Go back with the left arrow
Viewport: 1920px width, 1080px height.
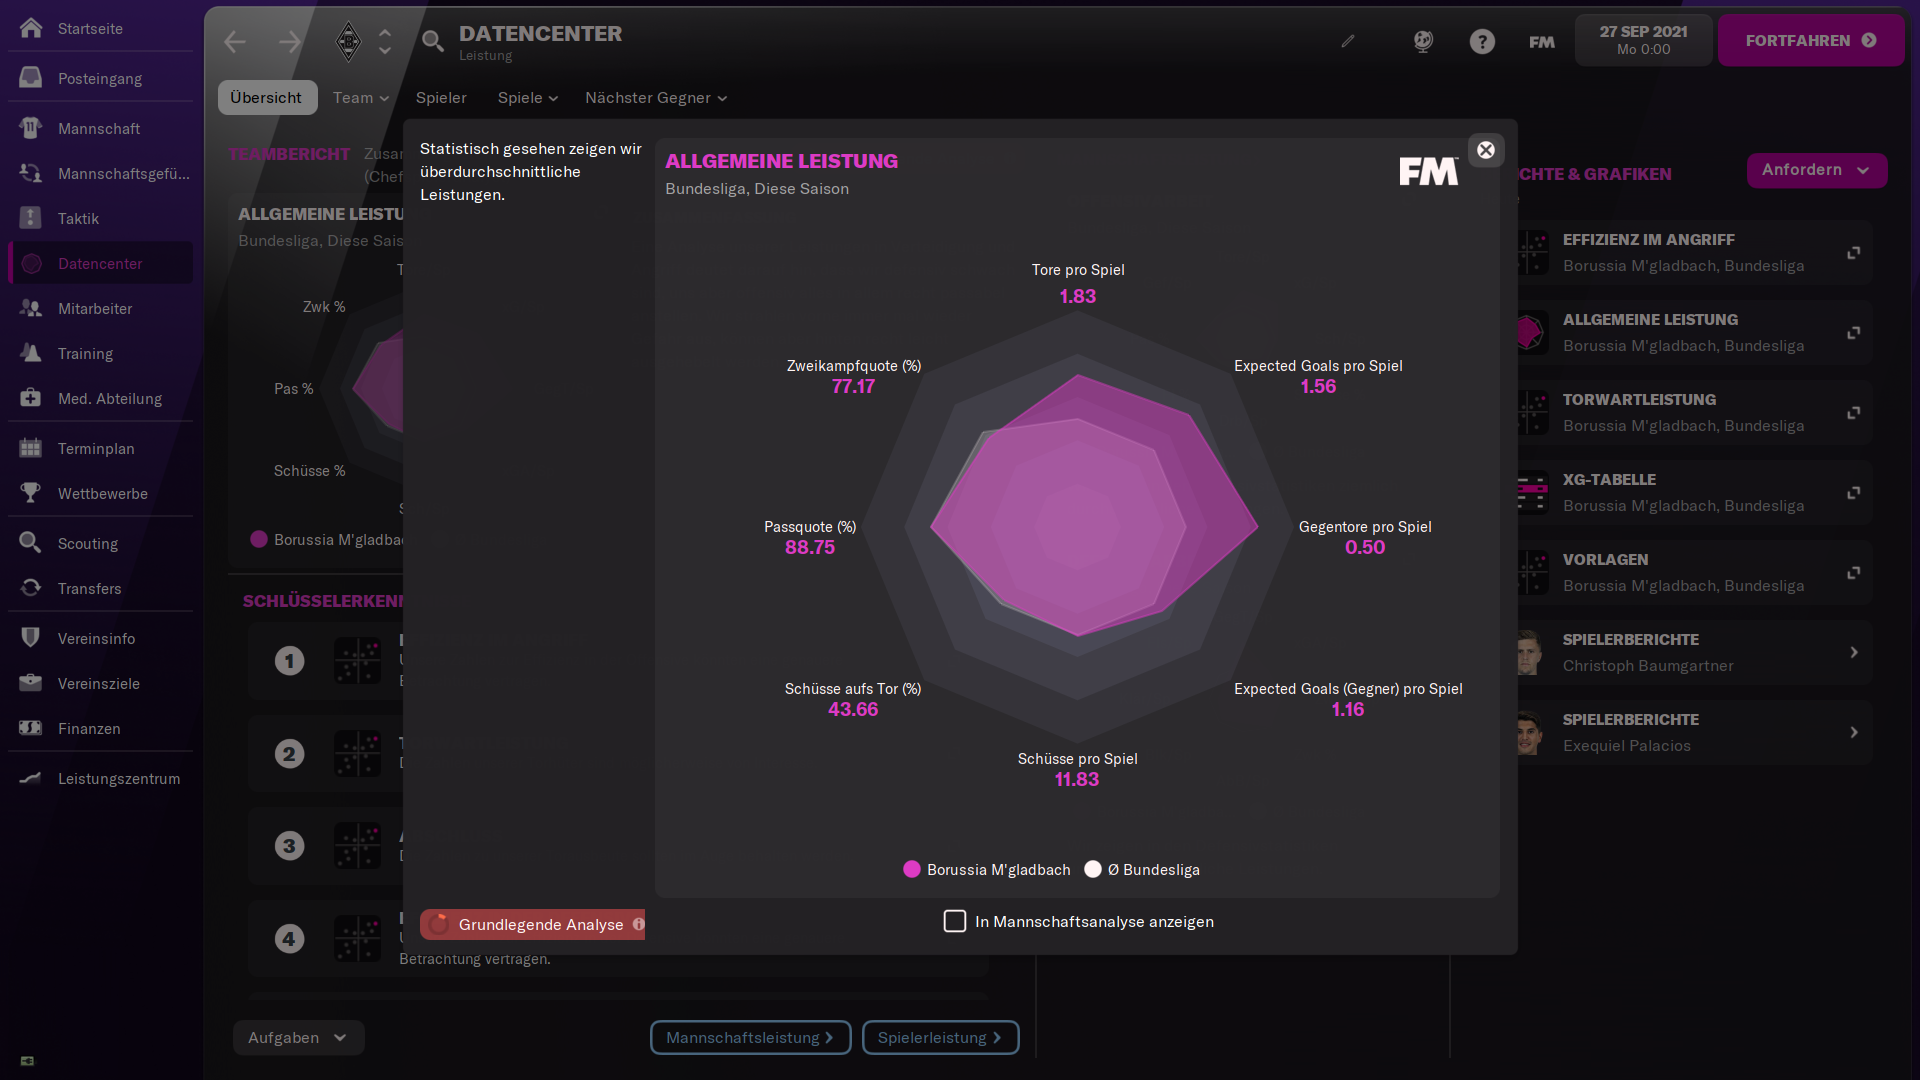[235, 41]
